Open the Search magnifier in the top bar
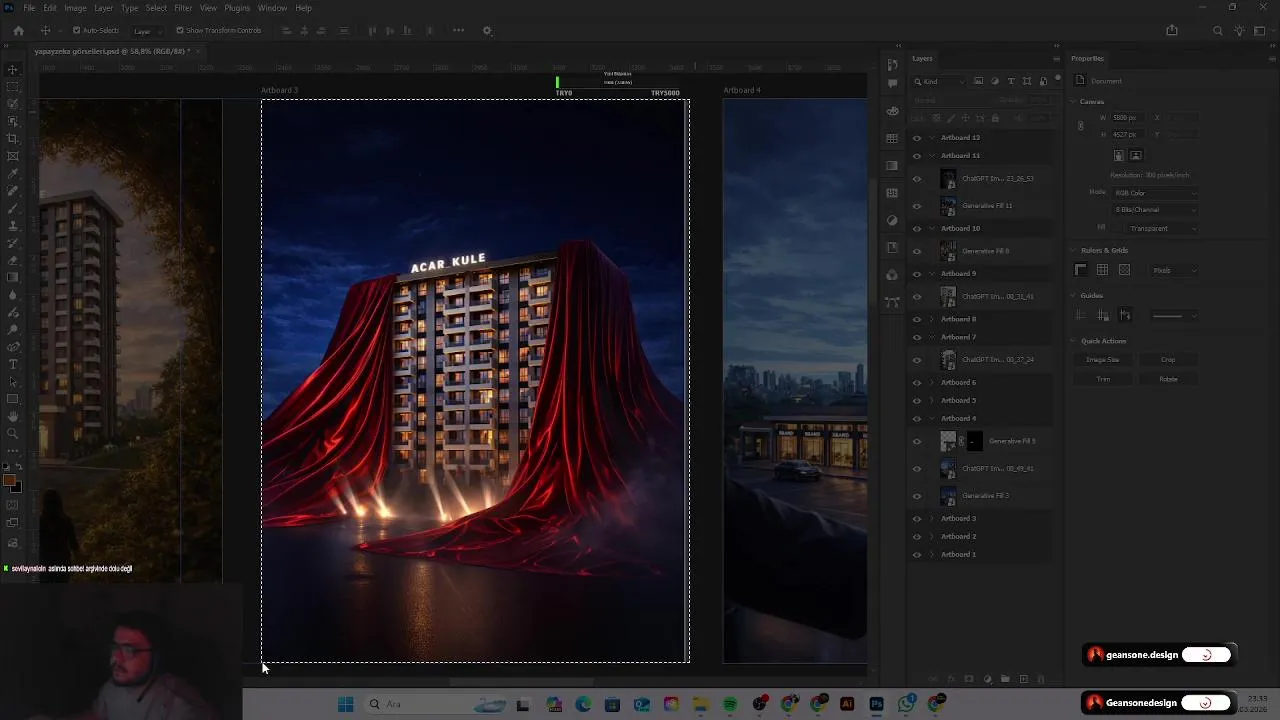The image size is (1280, 720). tap(1217, 30)
